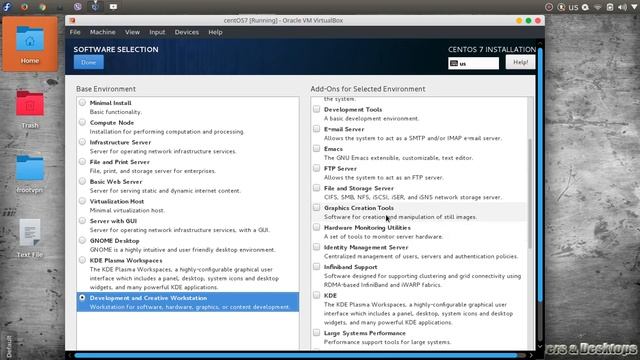Click the chat bubble icon in the tray
Viewport: 640px width, 360px height.
coord(585,7)
